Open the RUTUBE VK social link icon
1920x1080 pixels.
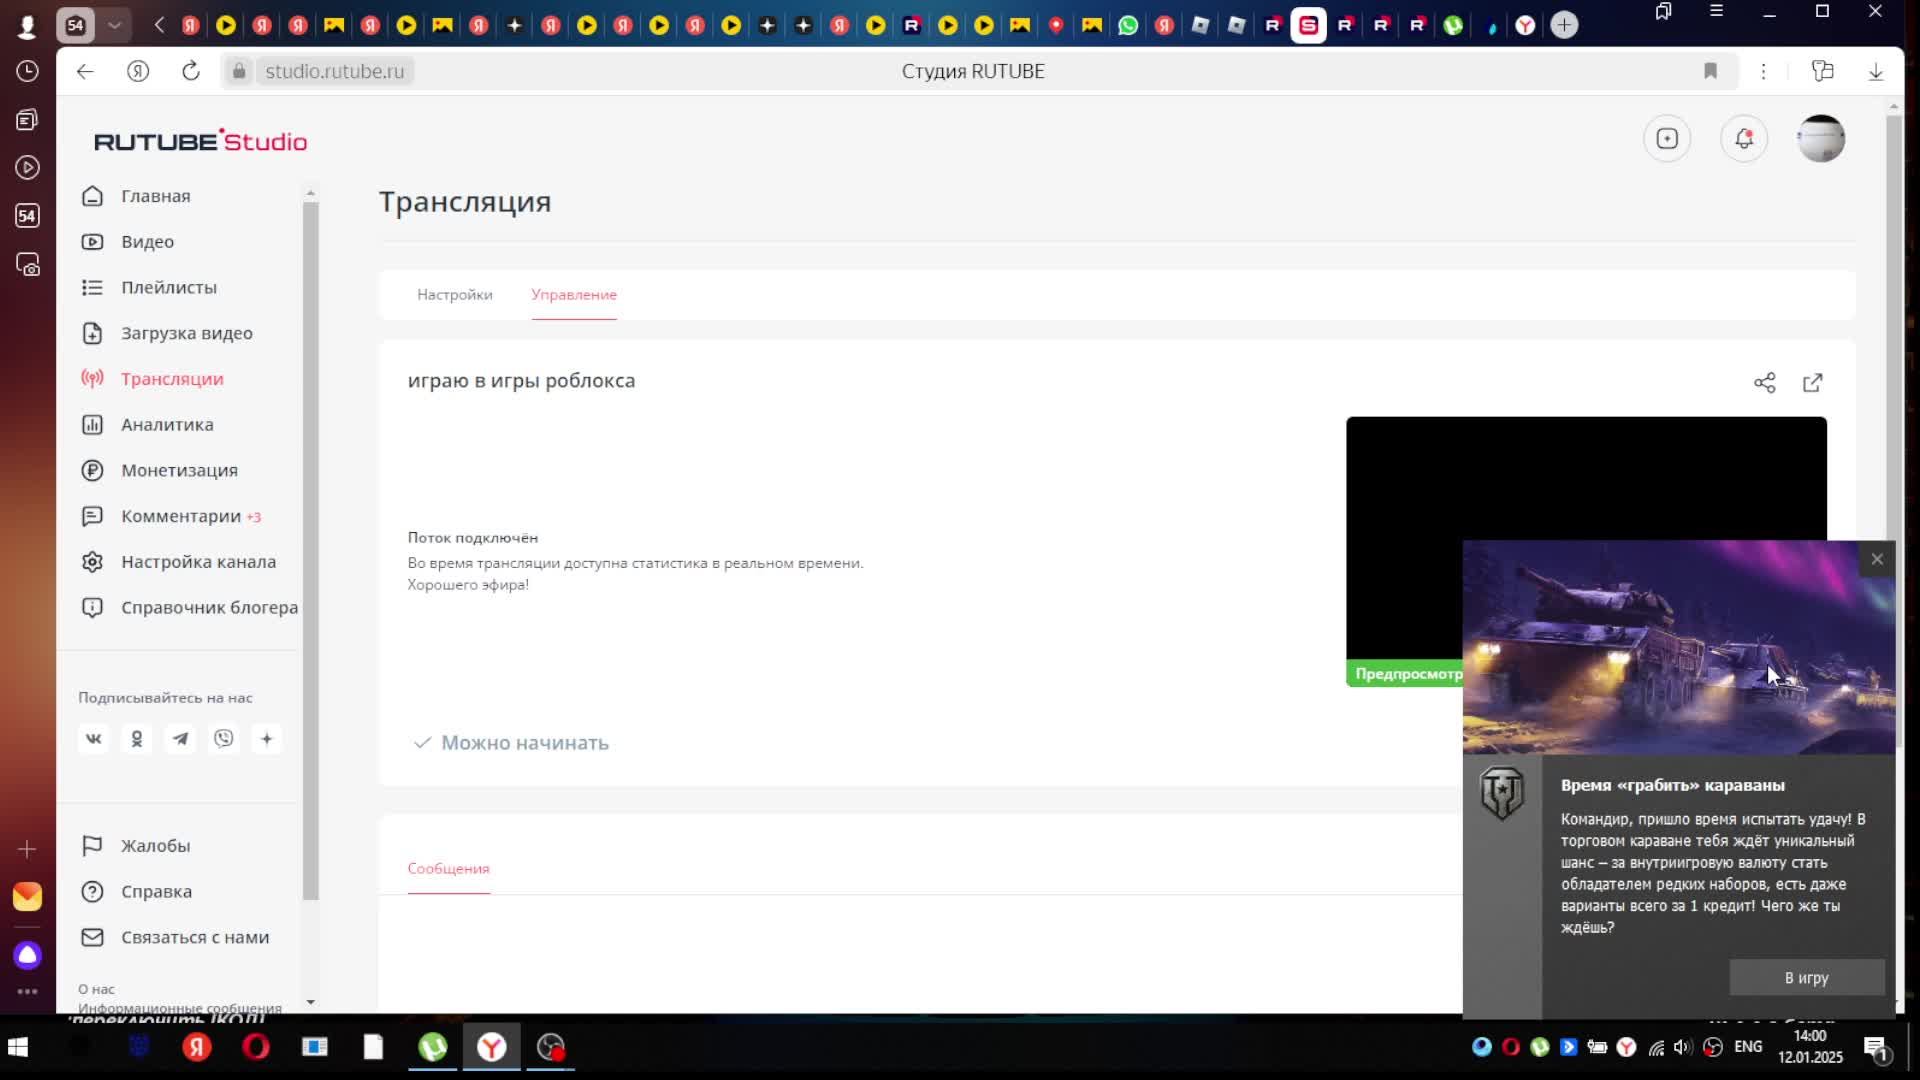coord(93,739)
